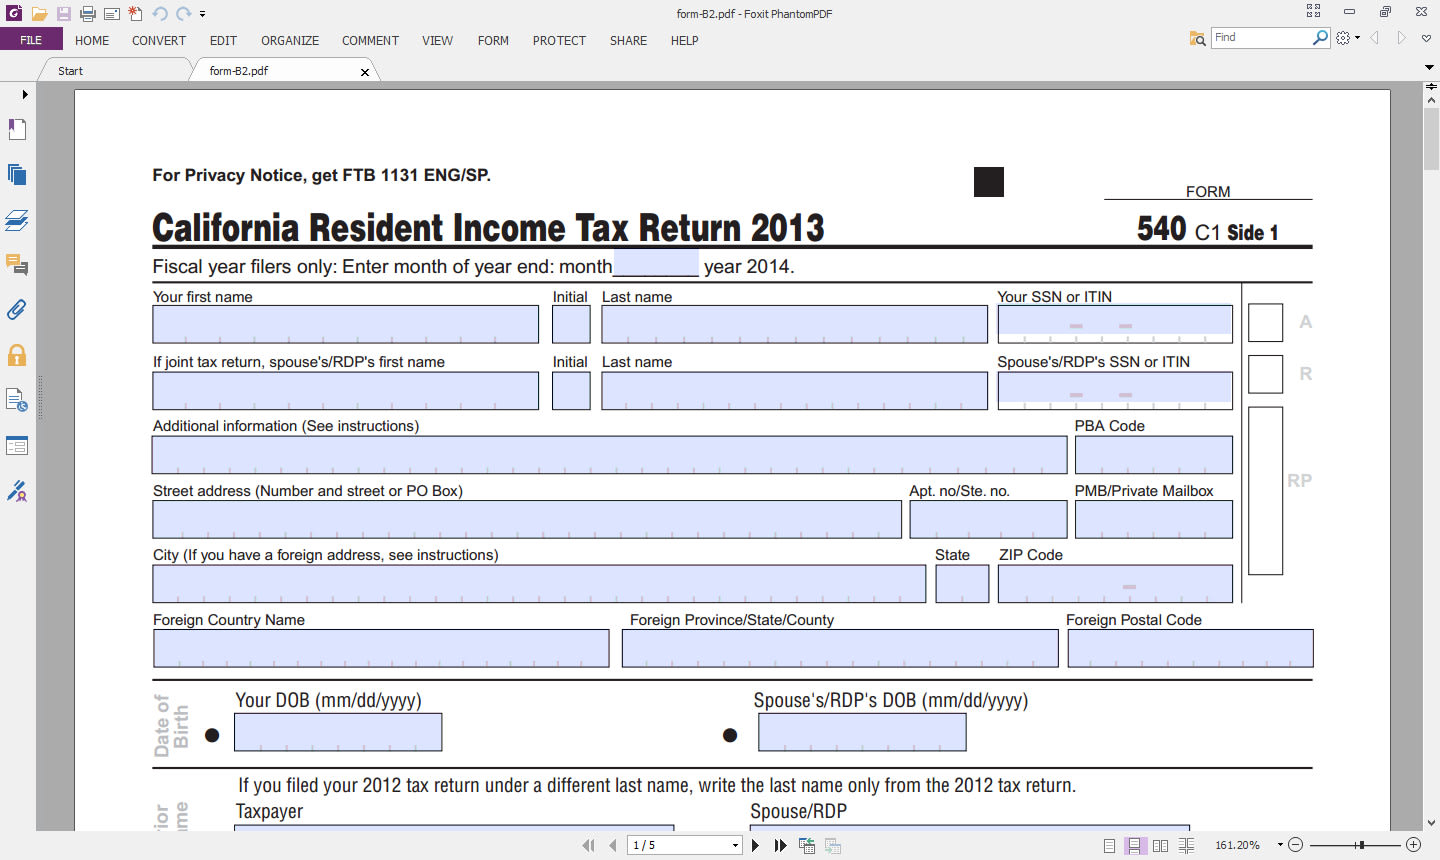Viewport: 1440px width, 860px height.
Task: Click inside the Find search box
Action: 1261,38
